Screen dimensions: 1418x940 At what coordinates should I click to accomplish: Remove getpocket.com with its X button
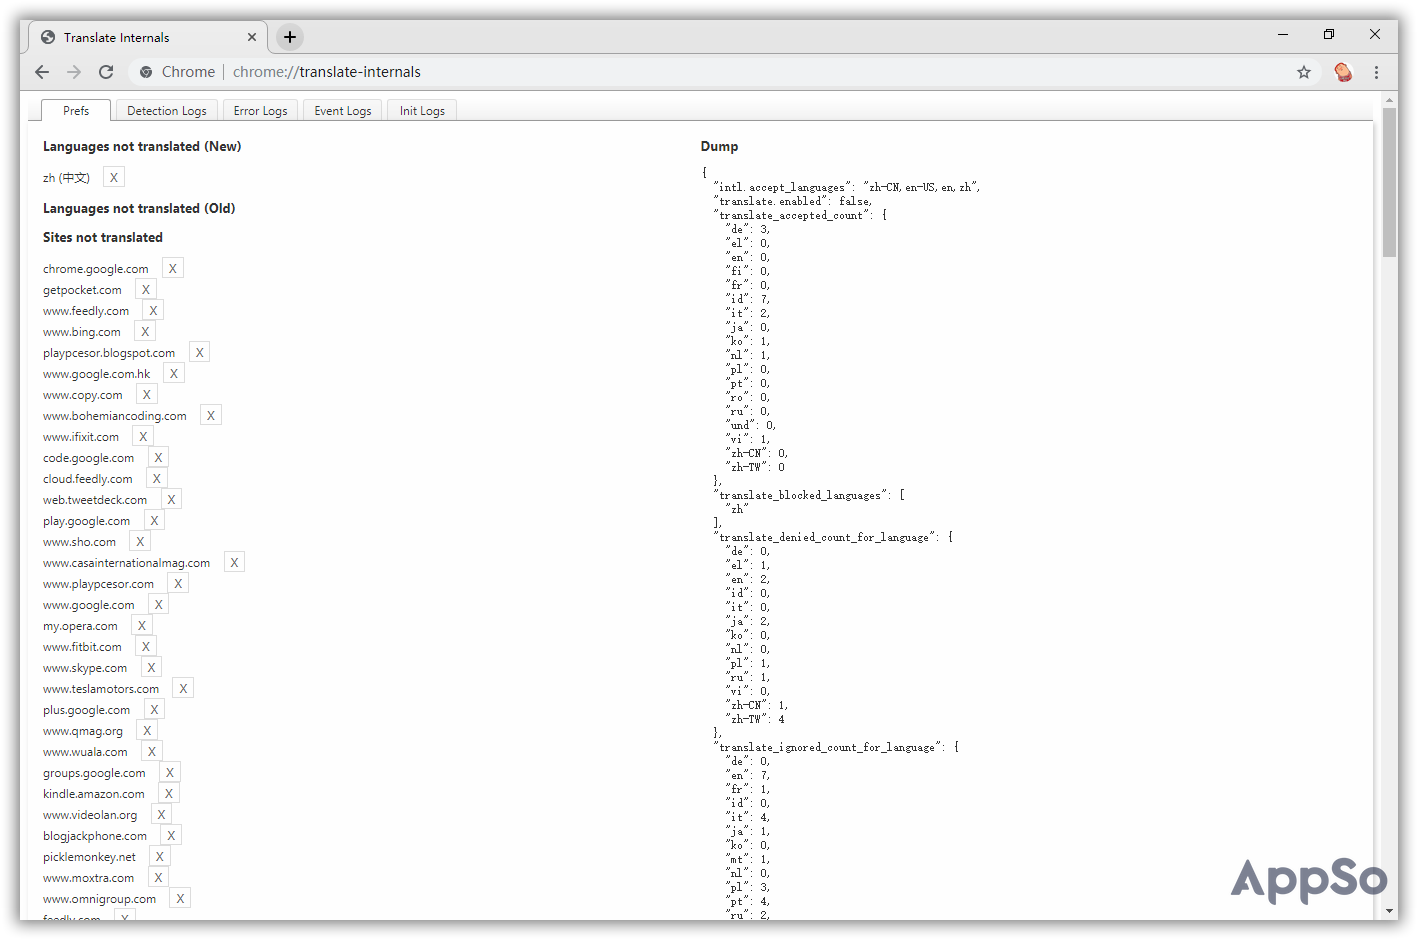[x=146, y=290]
